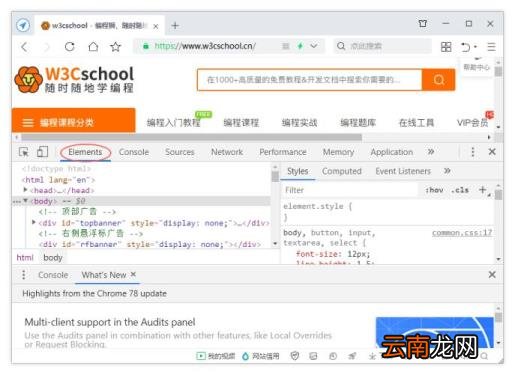Close the w3cschool browser tab
Screen dimensions: 515x375
point(156,26)
